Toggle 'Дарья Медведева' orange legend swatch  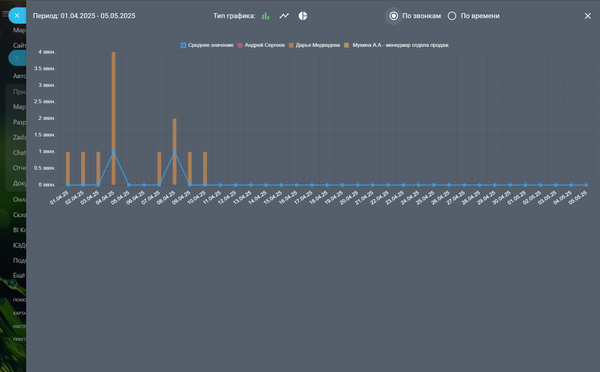pyautogui.click(x=291, y=45)
